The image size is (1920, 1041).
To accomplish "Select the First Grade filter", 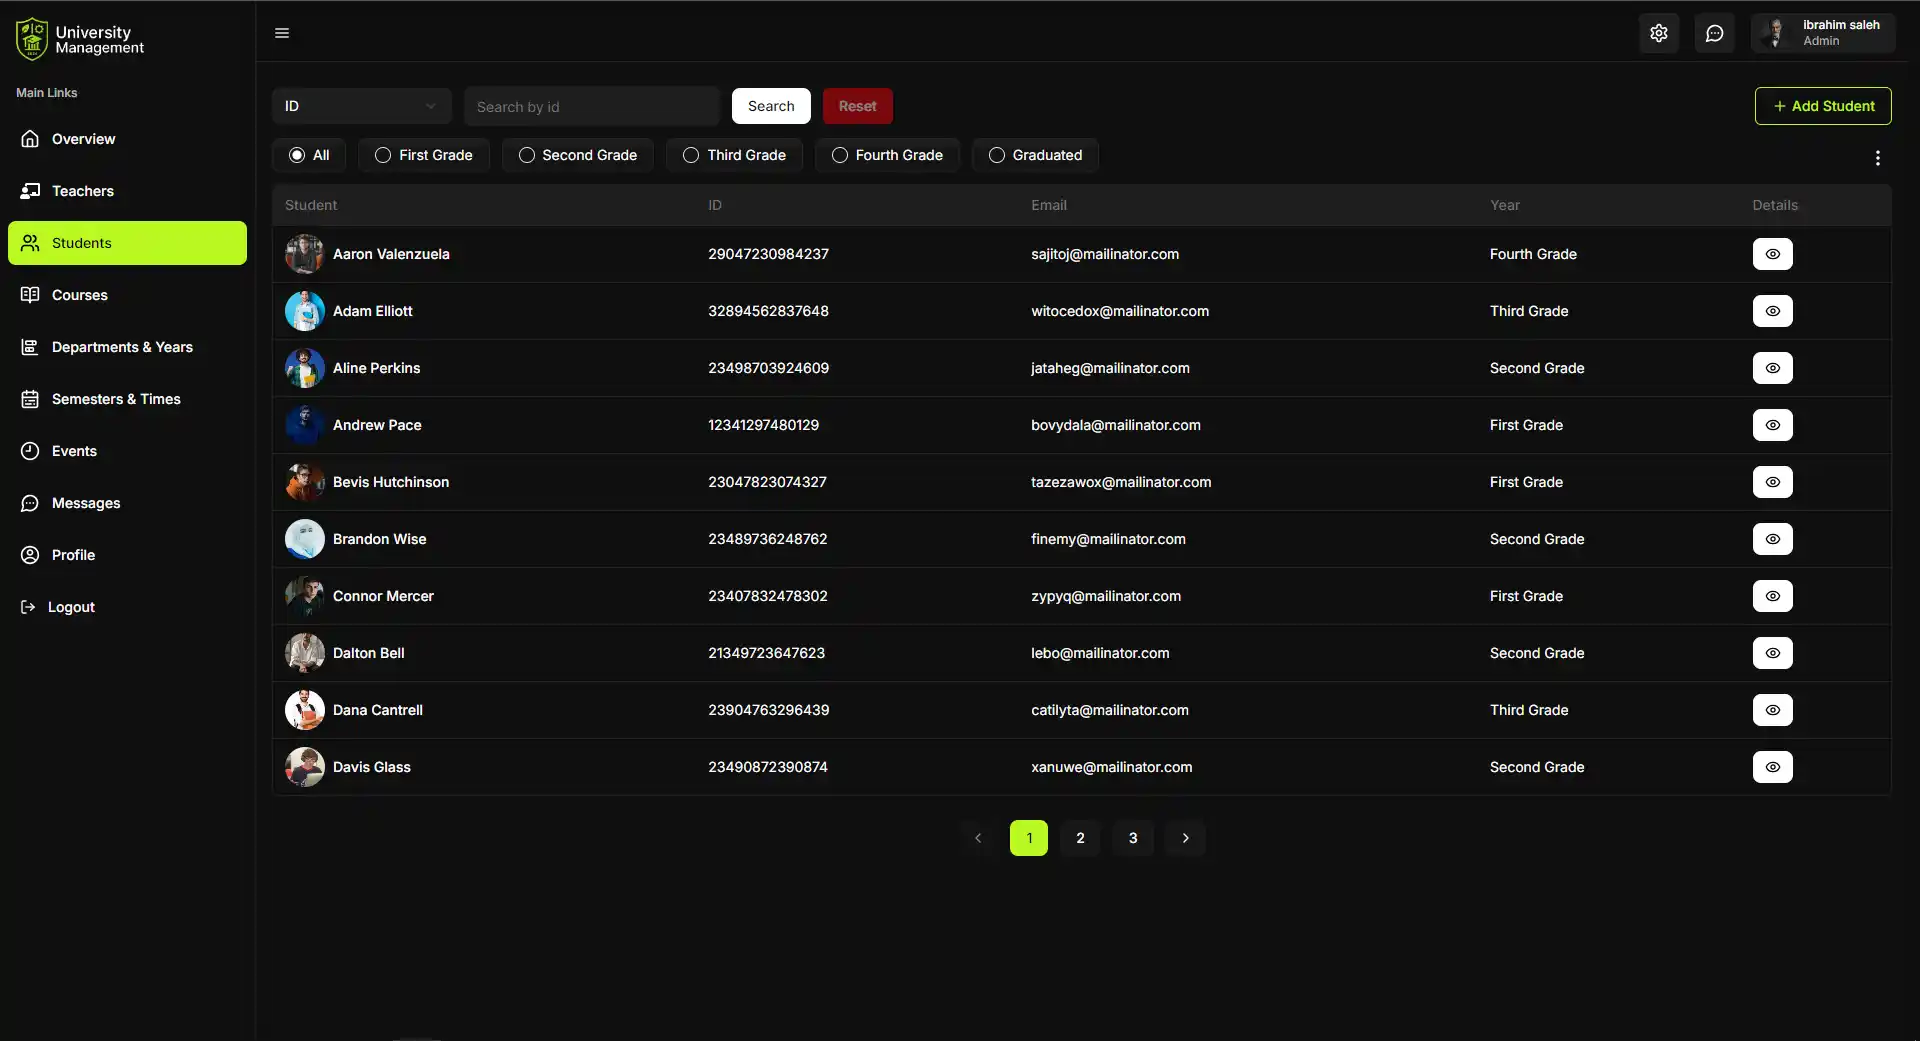I will point(423,154).
